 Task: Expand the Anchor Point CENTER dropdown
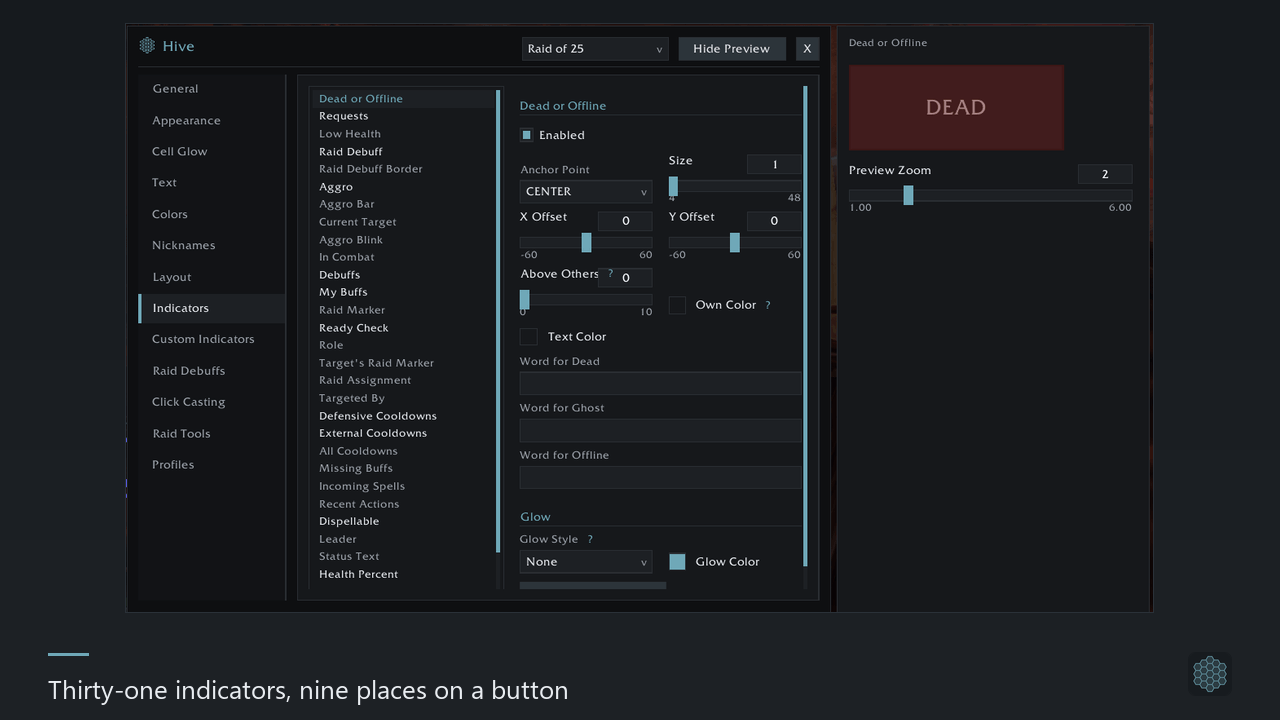(x=586, y=192)
